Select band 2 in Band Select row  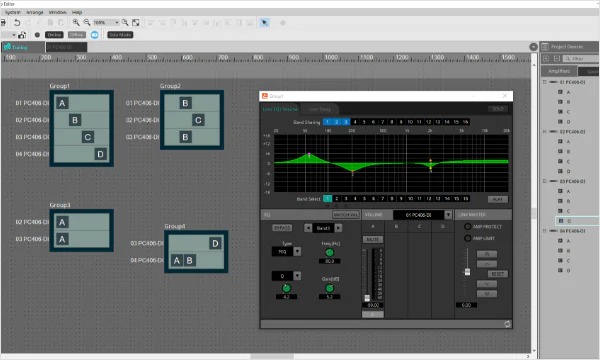(336, 199)
